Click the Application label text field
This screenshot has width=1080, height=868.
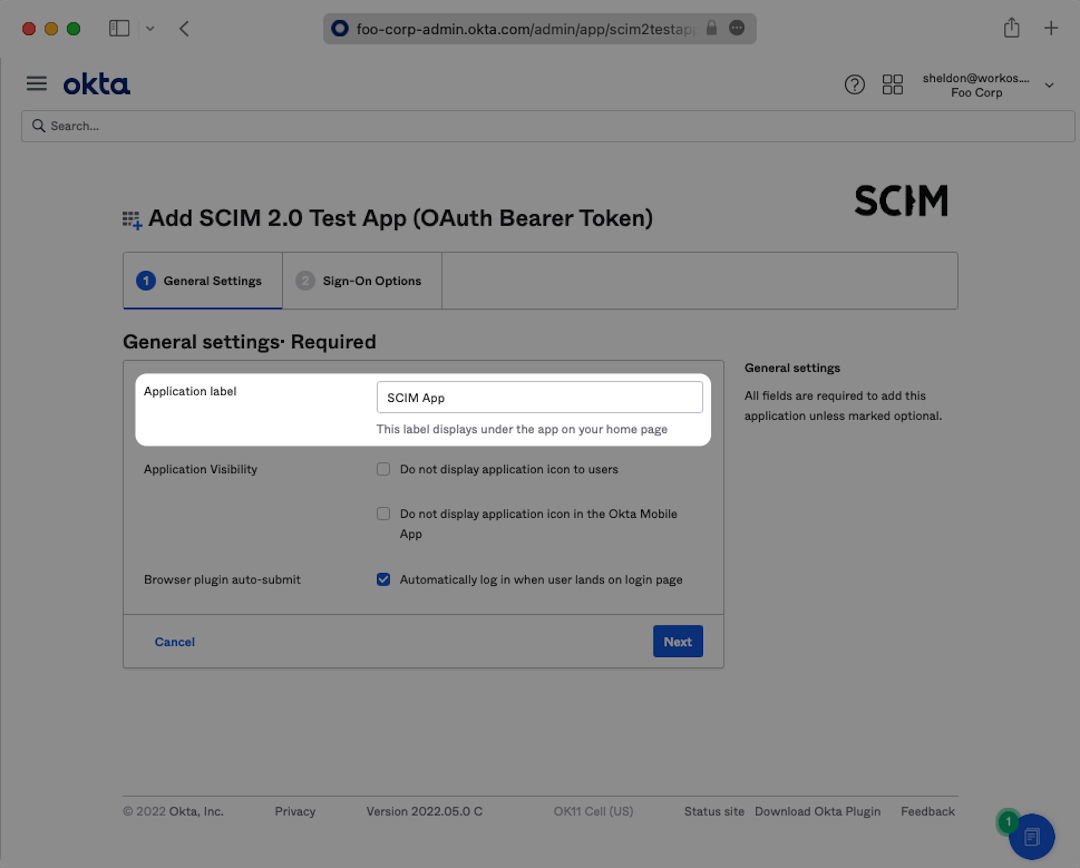coord(539,398)
